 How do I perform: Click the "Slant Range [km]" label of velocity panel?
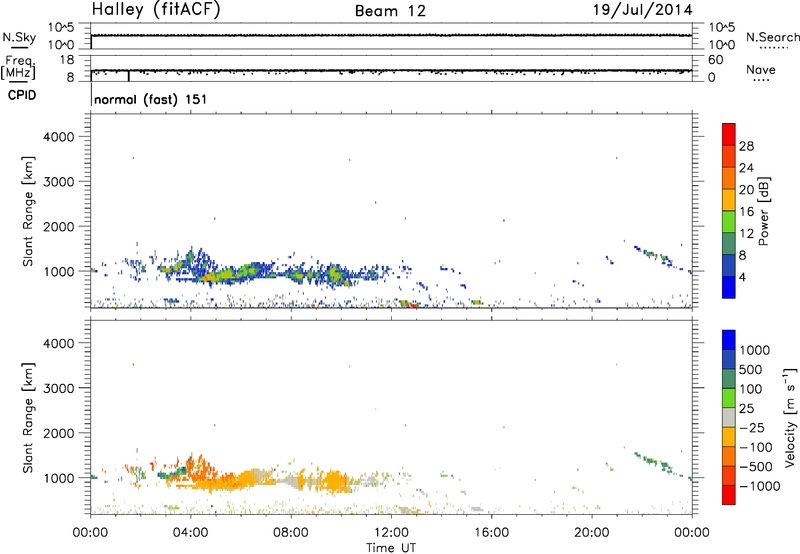coord(28,418)
